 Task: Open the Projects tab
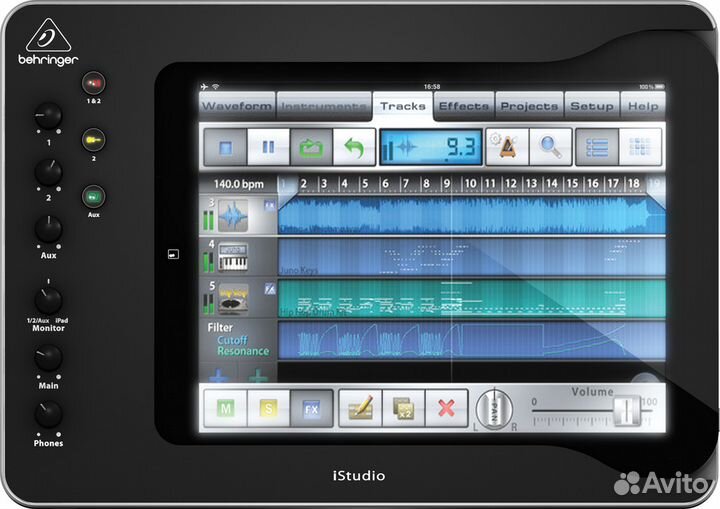point(529,106)
